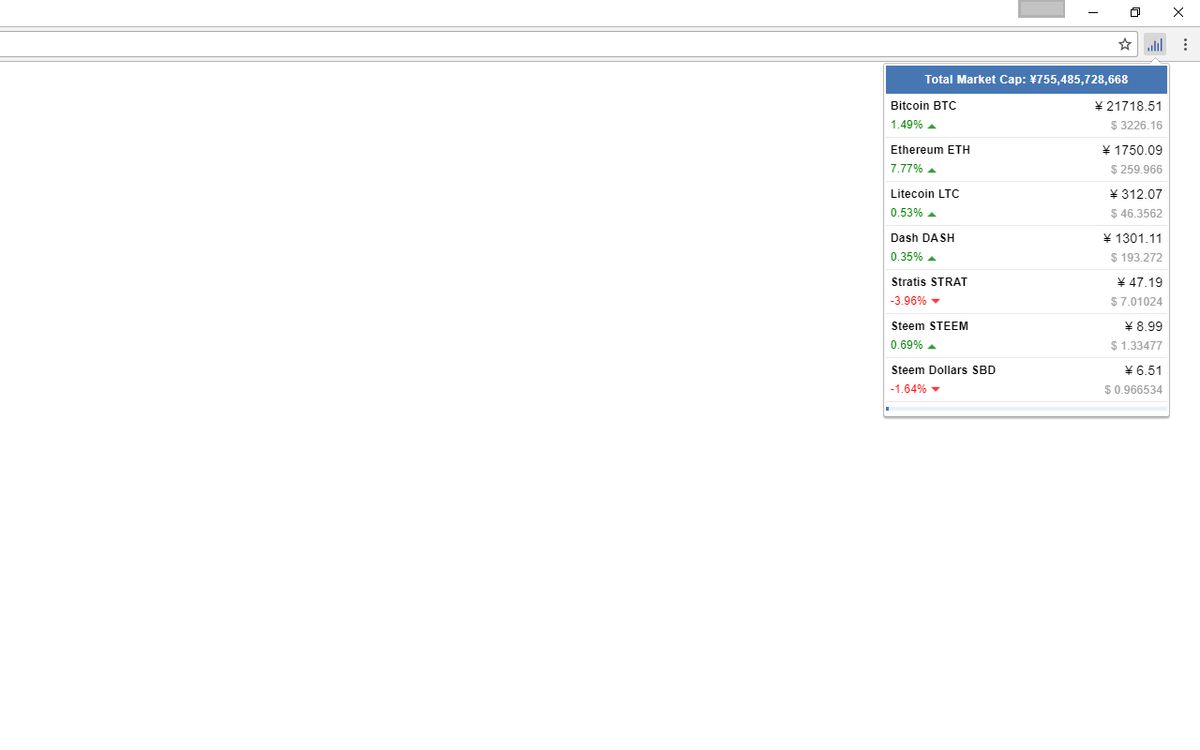The width and height of the screenshot is (1200, 750).
Task: Click the Bitcoin yen price ¥ 21718.51
Action: pos(1128,106)
